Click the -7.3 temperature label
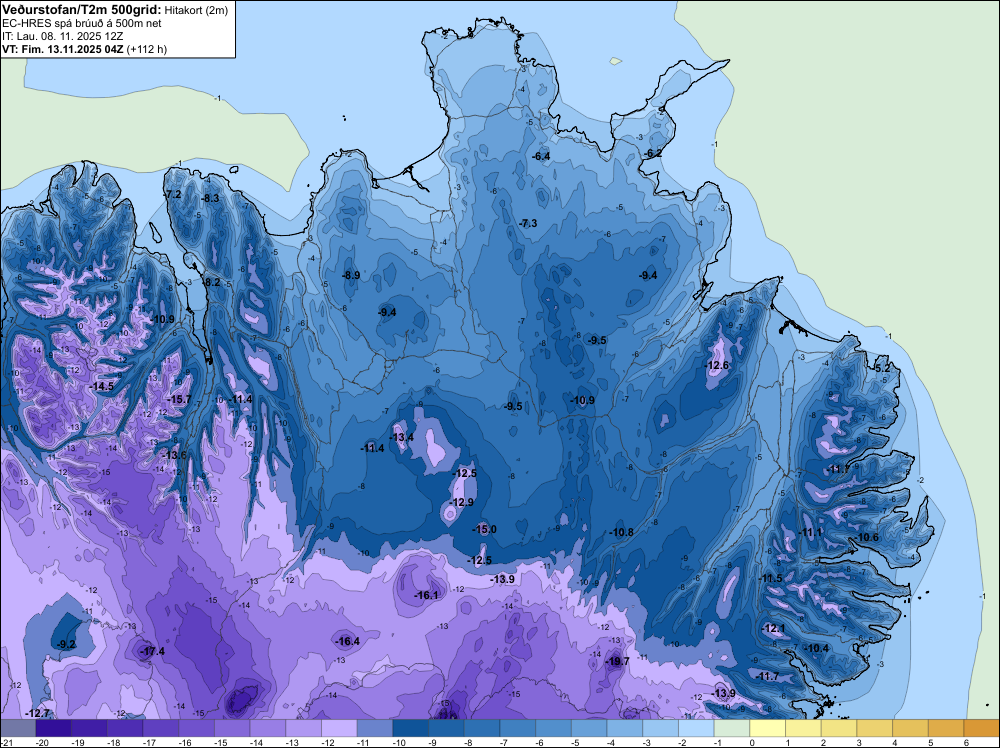The height and width of the screenshot is (748, 1000). tap(528, 223)
